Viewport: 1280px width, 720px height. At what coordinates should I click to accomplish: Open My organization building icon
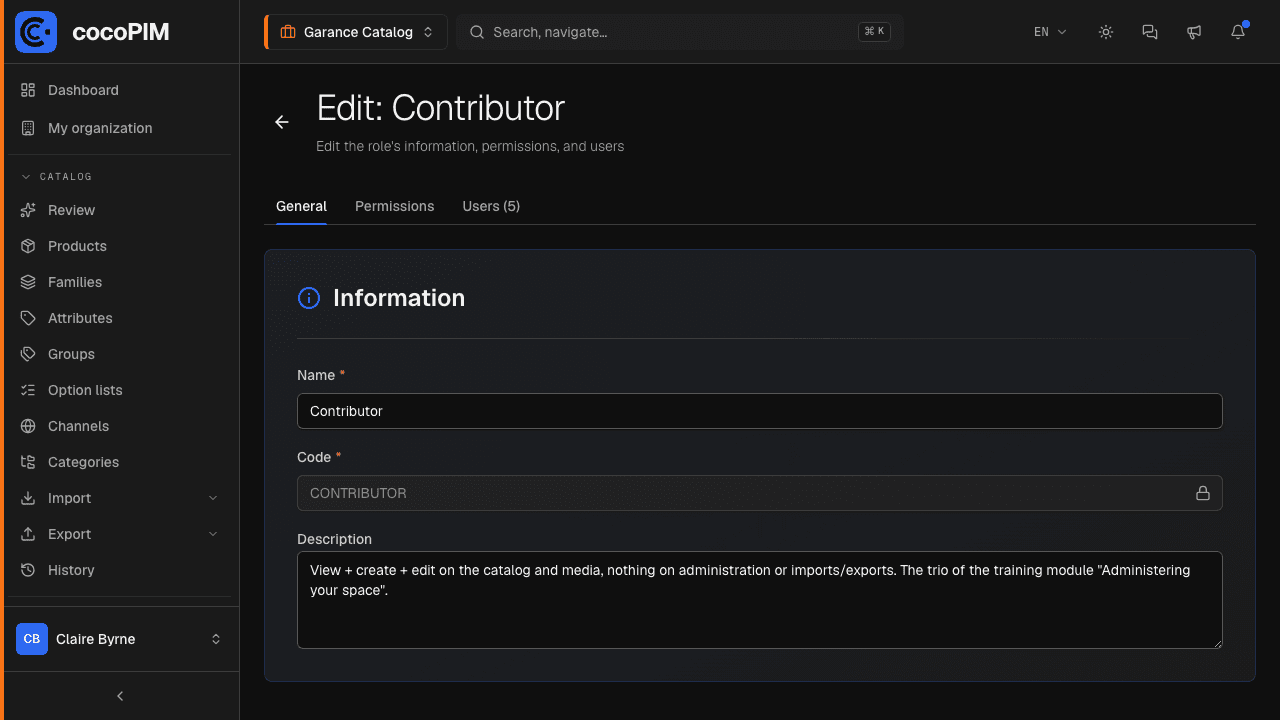tap(28, 128)
